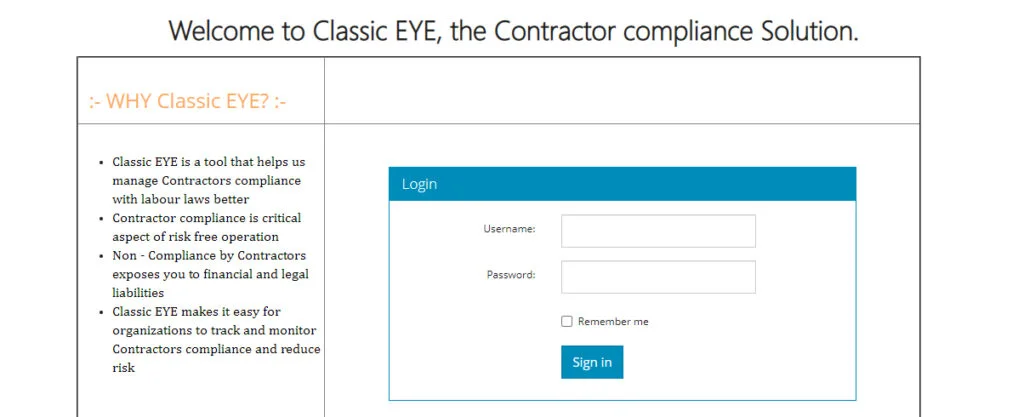
Task: Click 'Contractors compliance and reduce risk' text
Action: pos(216,358)
